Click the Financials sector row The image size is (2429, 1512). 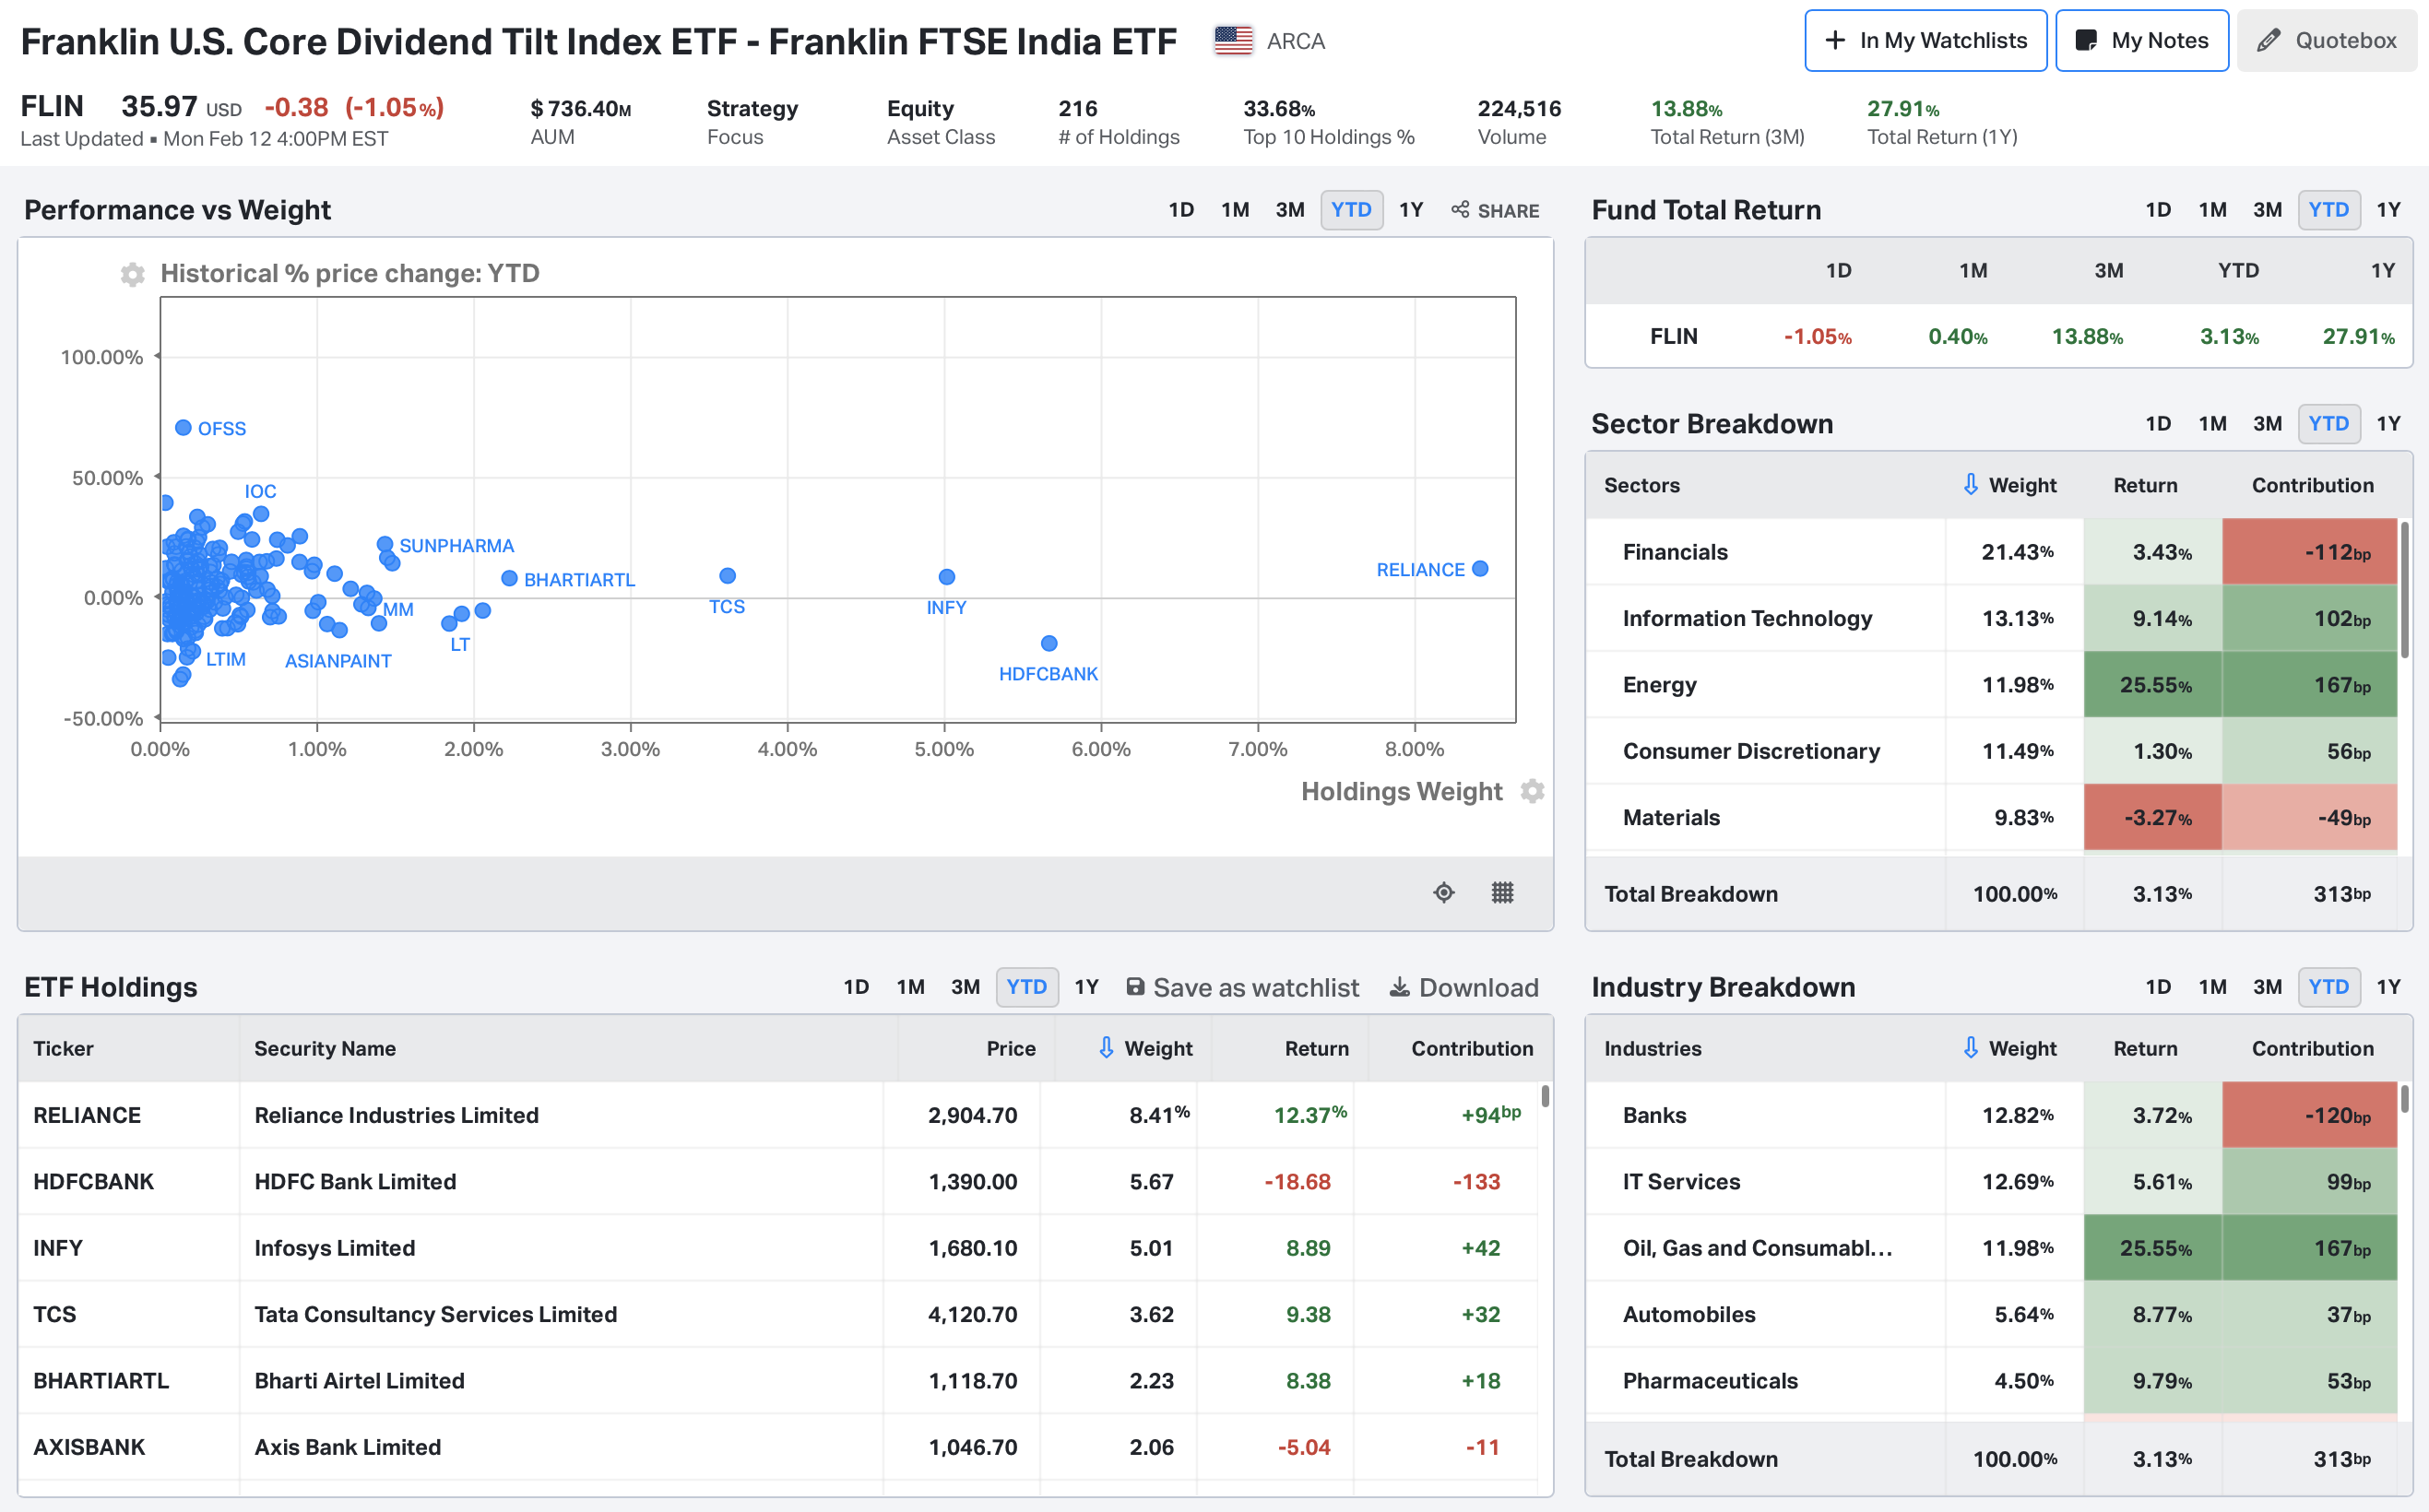pyautogui.click(x=1991, y=552)
